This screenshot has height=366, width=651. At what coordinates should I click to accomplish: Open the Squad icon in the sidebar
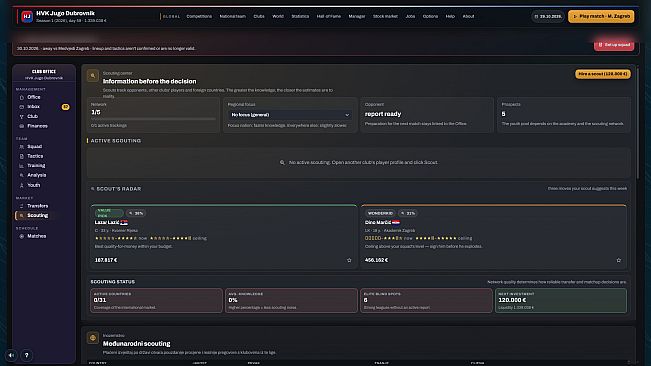[22, 147]
